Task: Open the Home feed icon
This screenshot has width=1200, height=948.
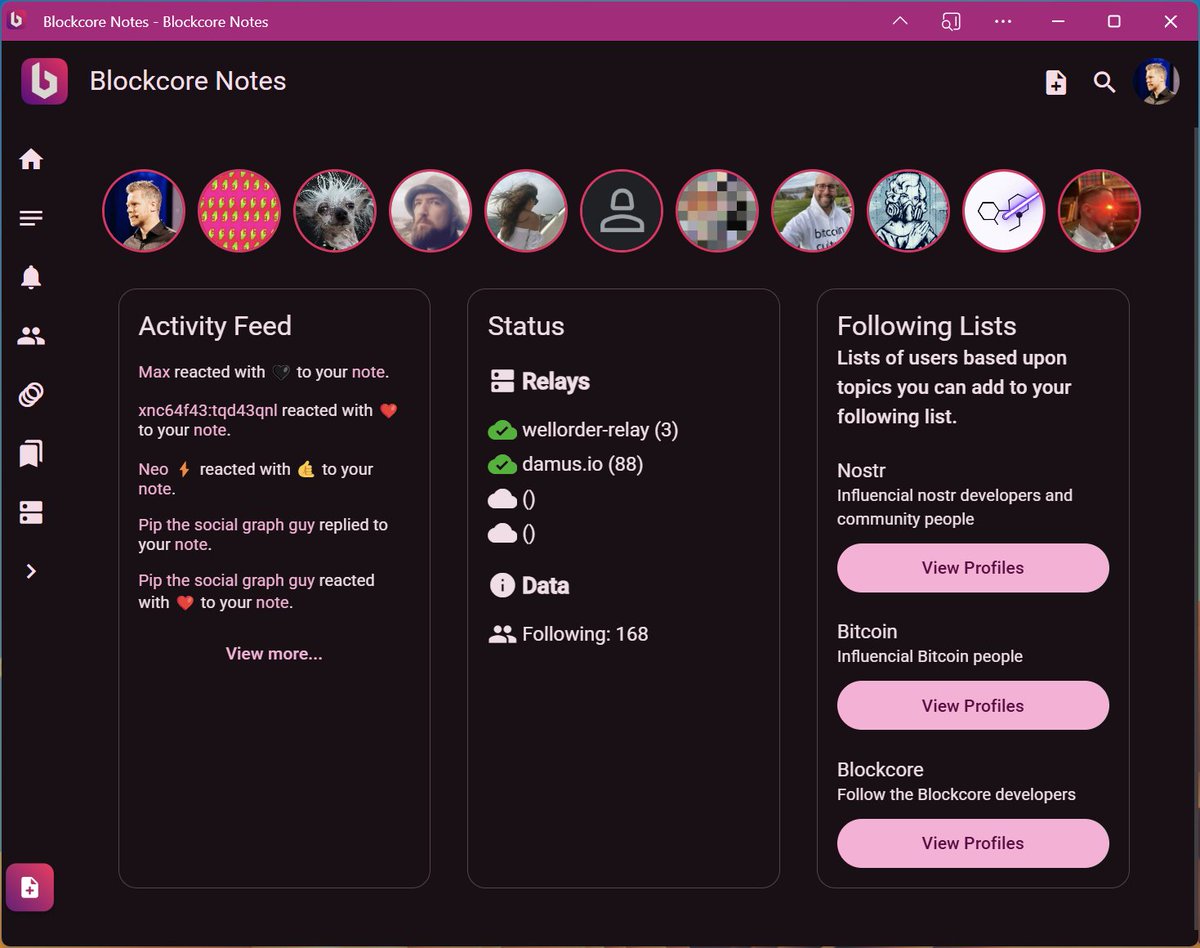Action: pos(30,158)
